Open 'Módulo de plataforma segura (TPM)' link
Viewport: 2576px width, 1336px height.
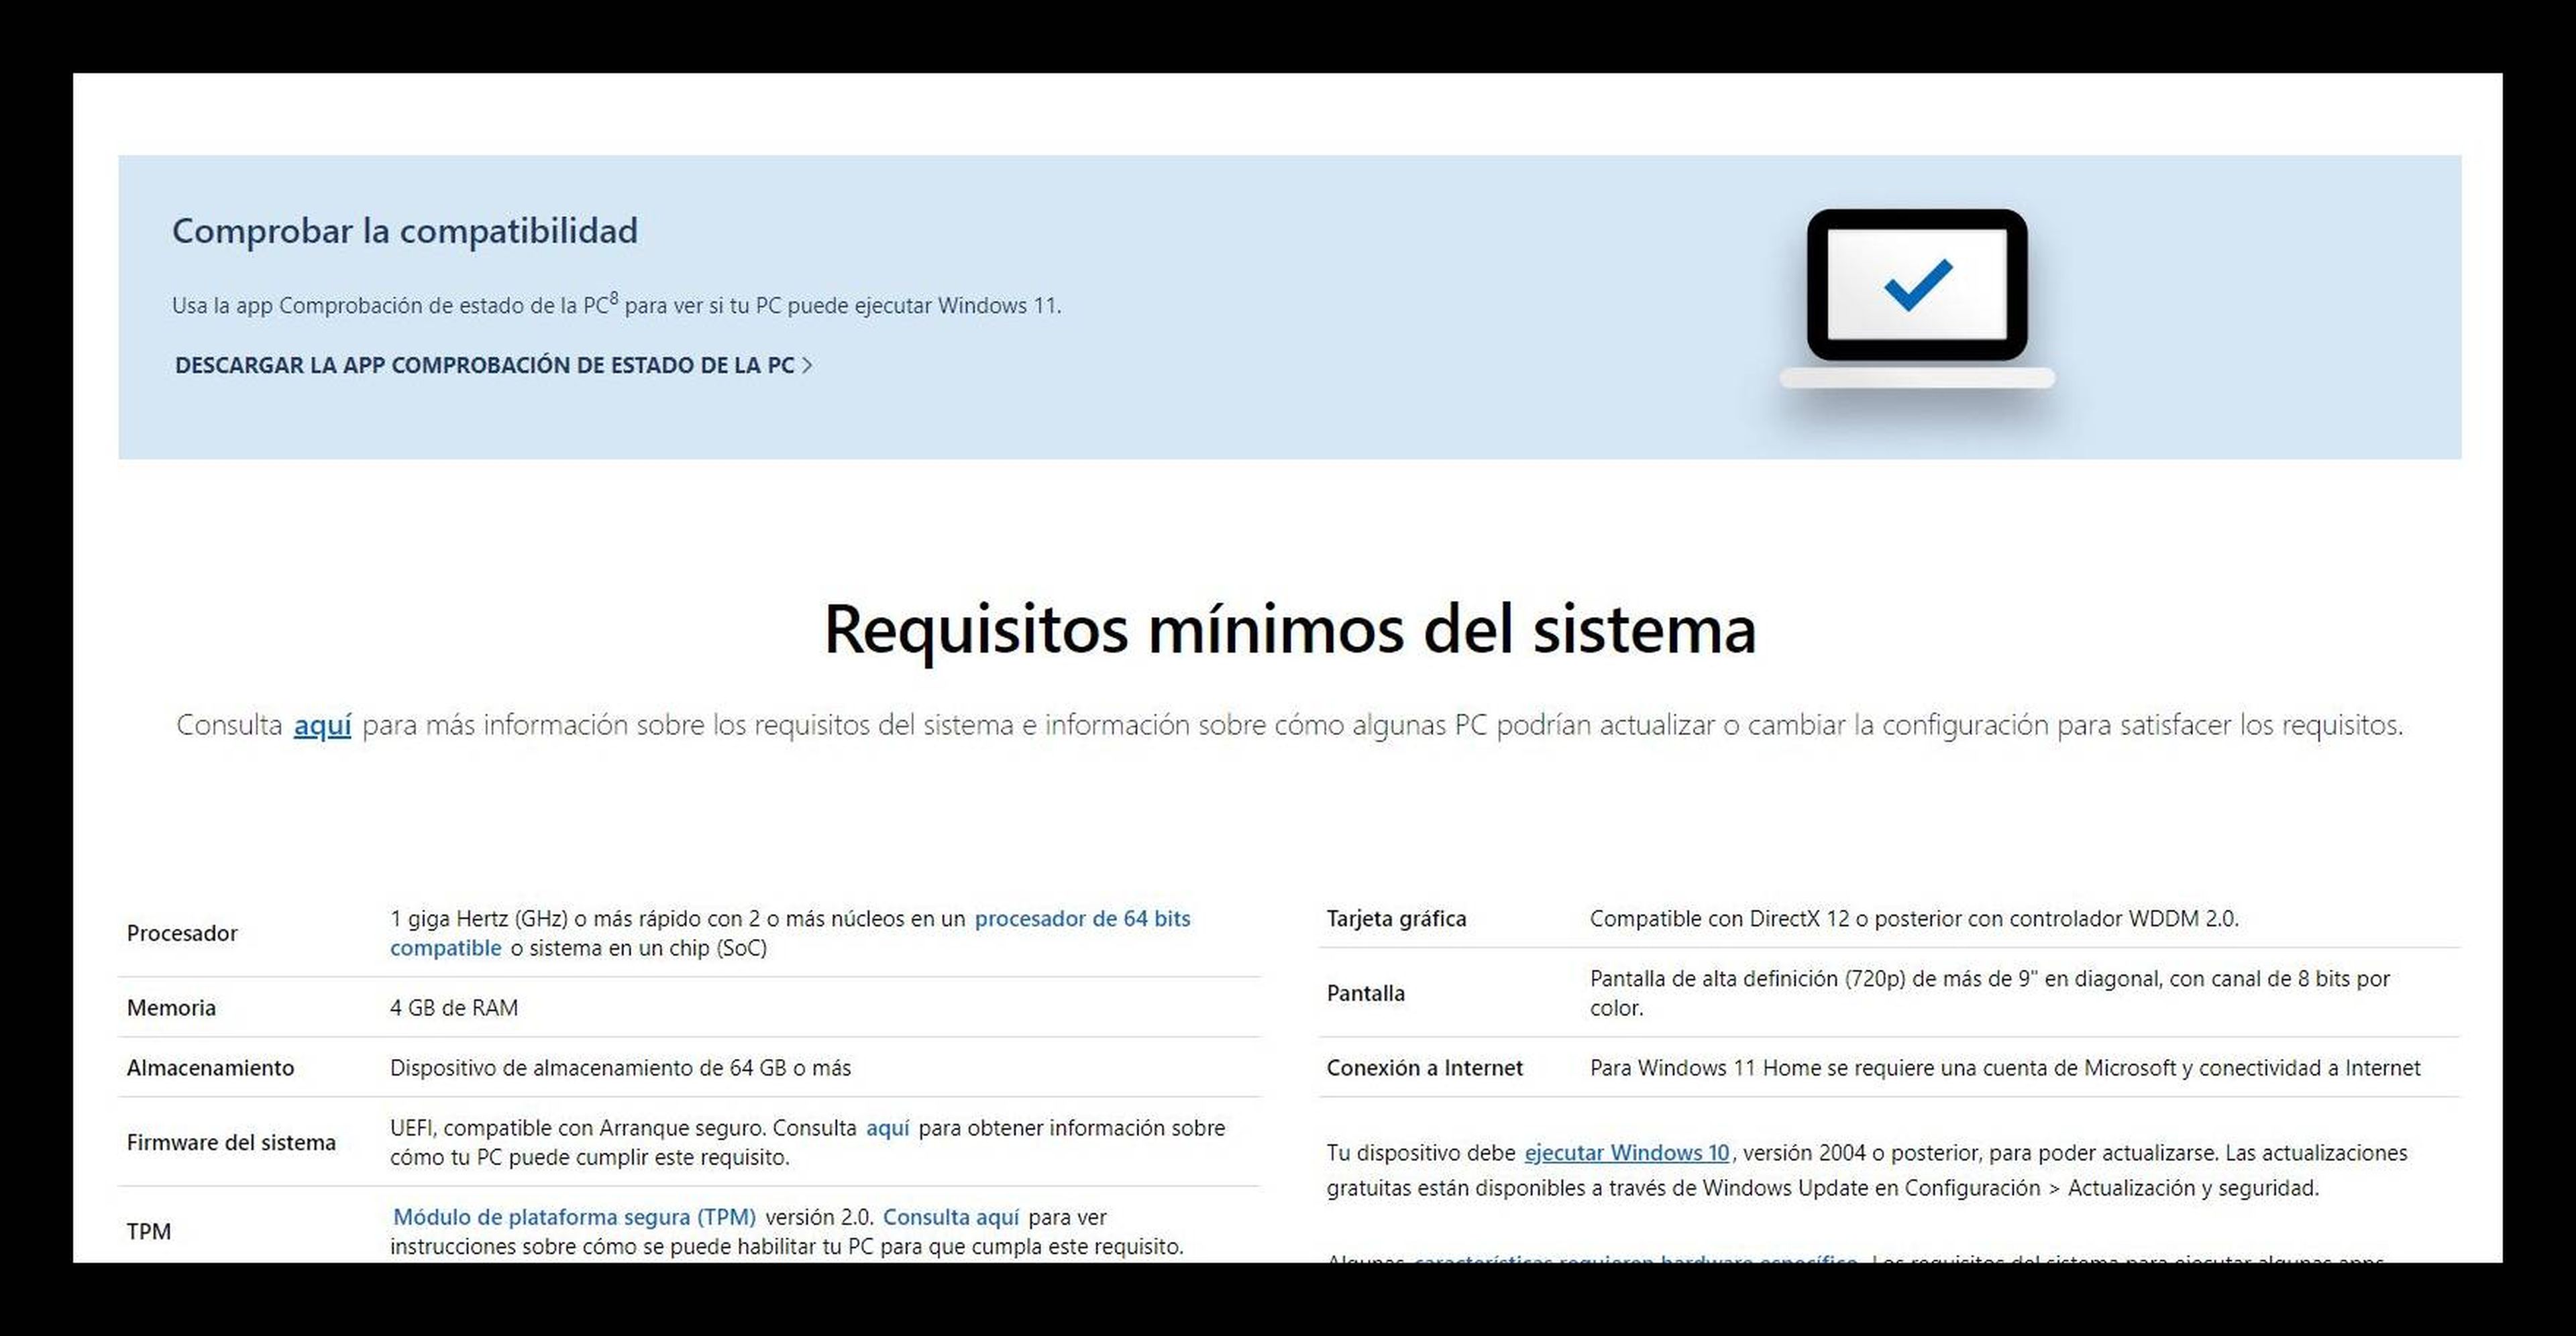tap(574, 1217)
